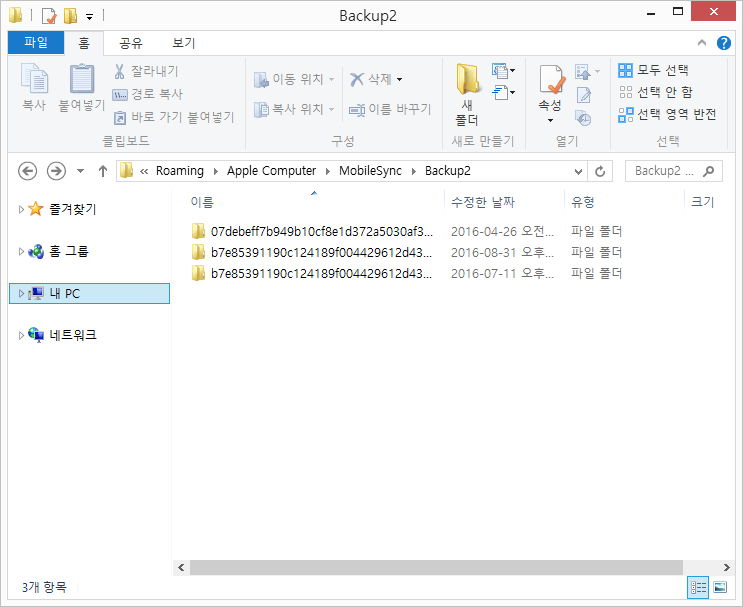Viewport: 743px width, 607px height.
Task: Open the 공유 ribbon tab
Action: pyautogui.click(x=131, y=43)
